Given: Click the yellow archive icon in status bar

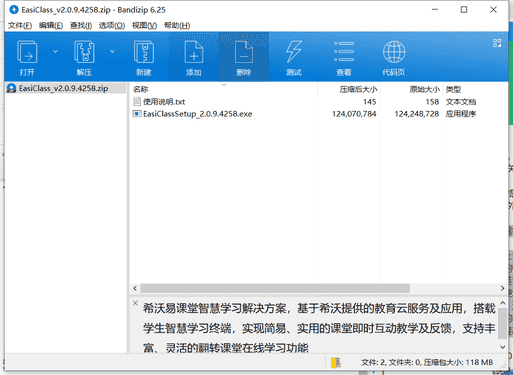Looking at the screenshot, I should [x=336, y=362].
